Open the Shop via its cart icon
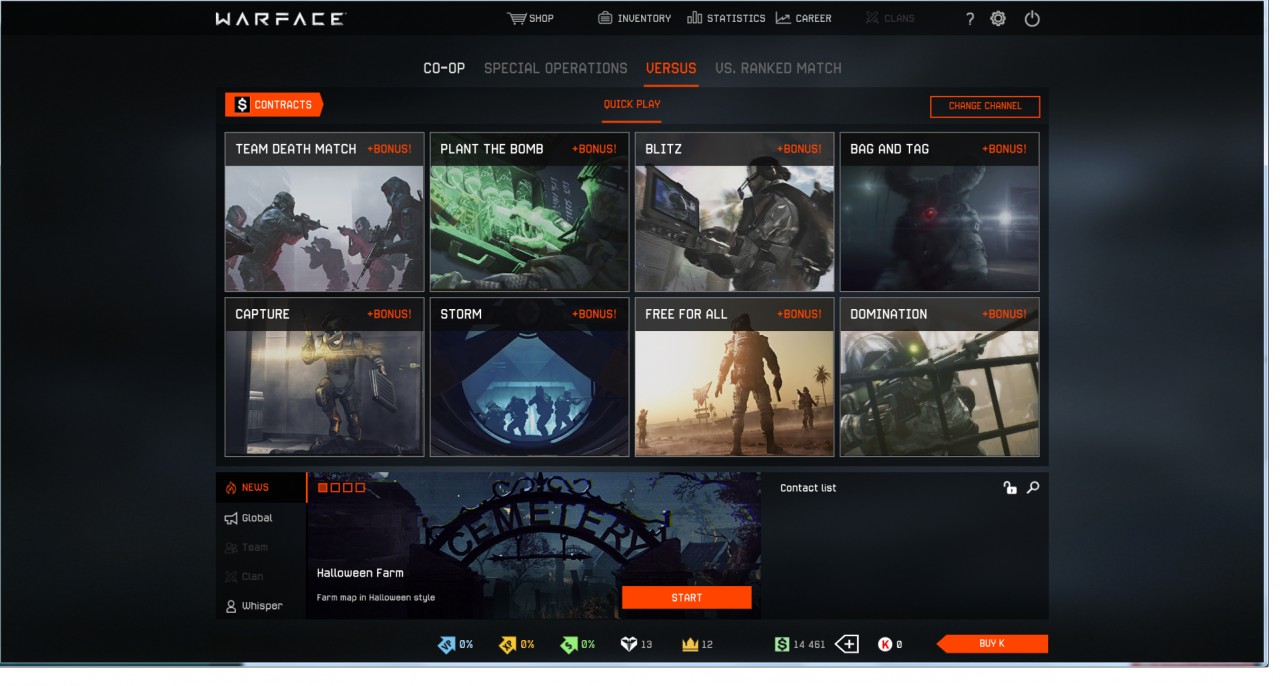 click(516, 18)
